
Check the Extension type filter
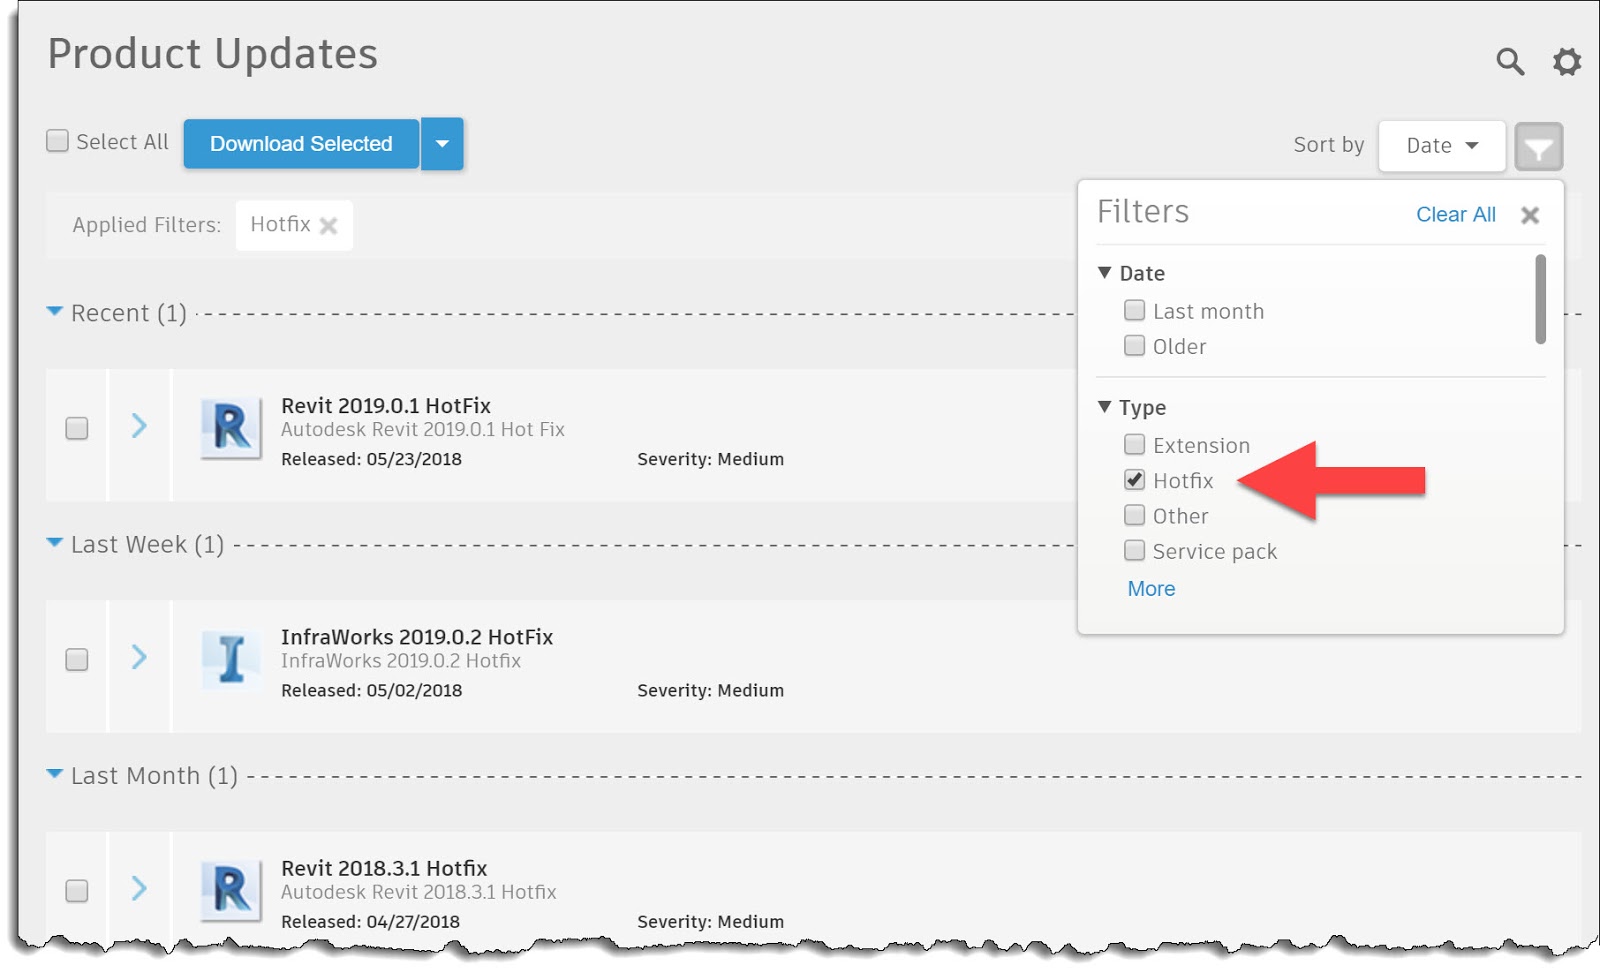[1134, 444]
